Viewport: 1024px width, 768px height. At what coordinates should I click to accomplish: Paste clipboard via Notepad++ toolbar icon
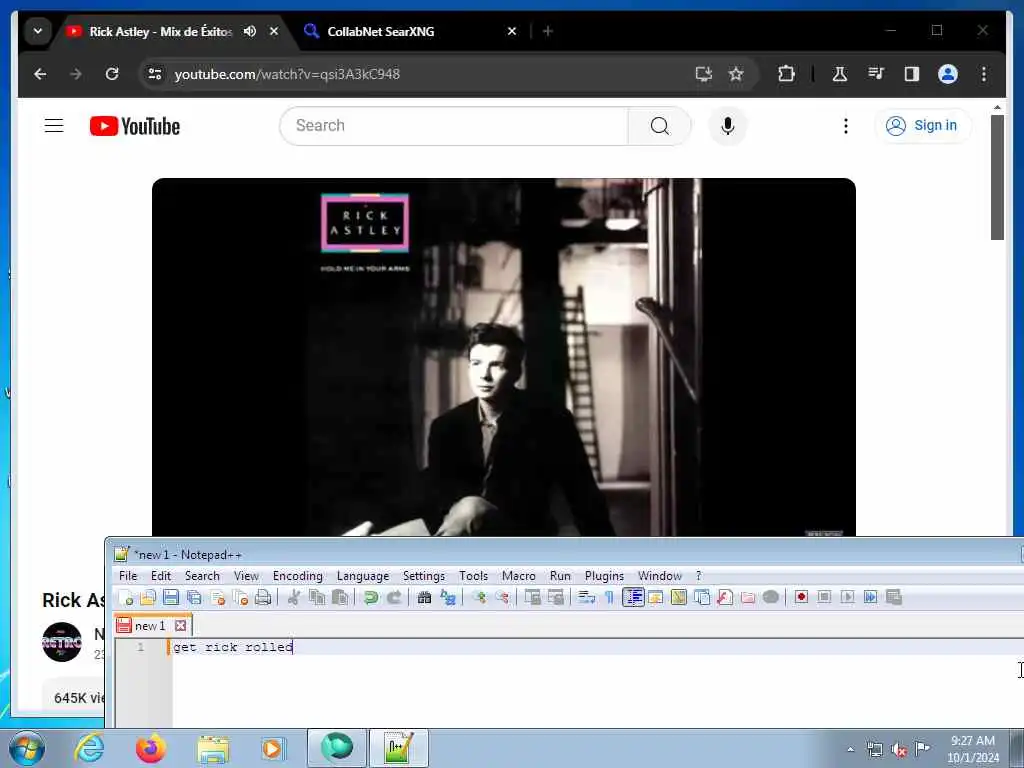coord(340,597)
